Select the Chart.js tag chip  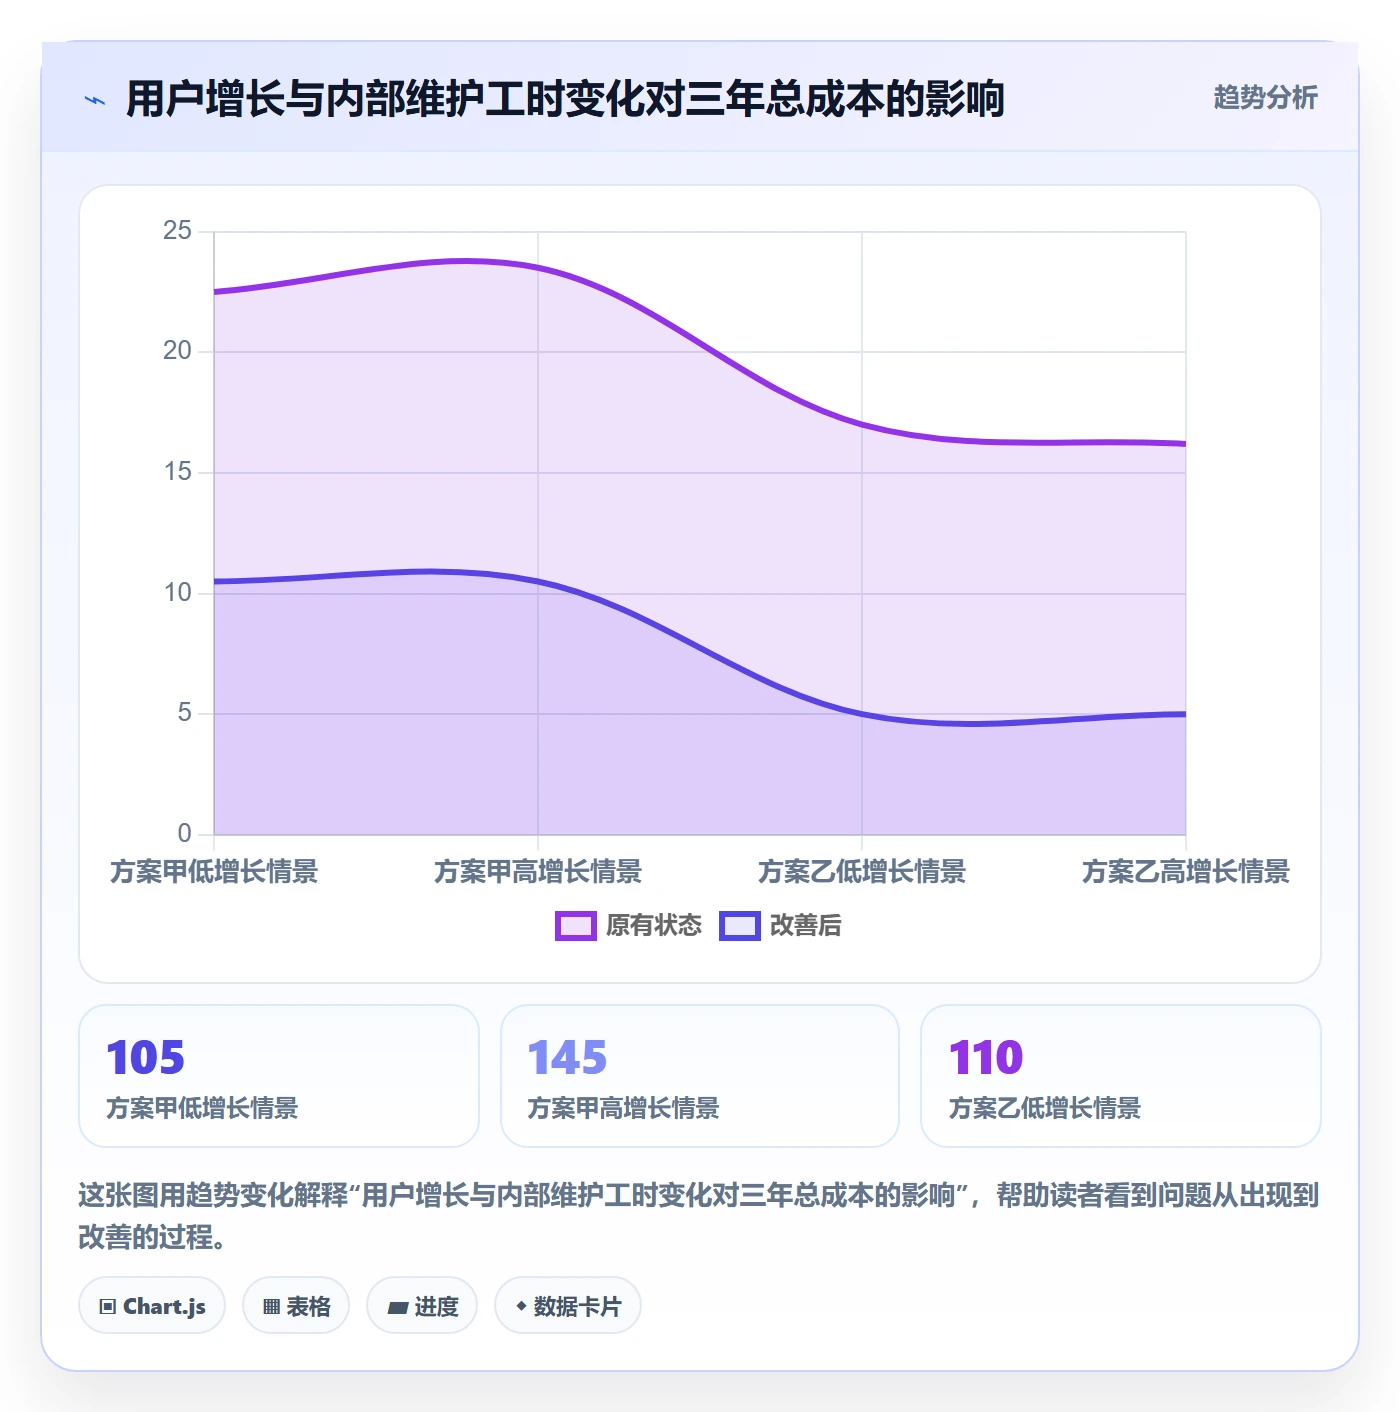pyautogui.click(x=152, y=1306)
